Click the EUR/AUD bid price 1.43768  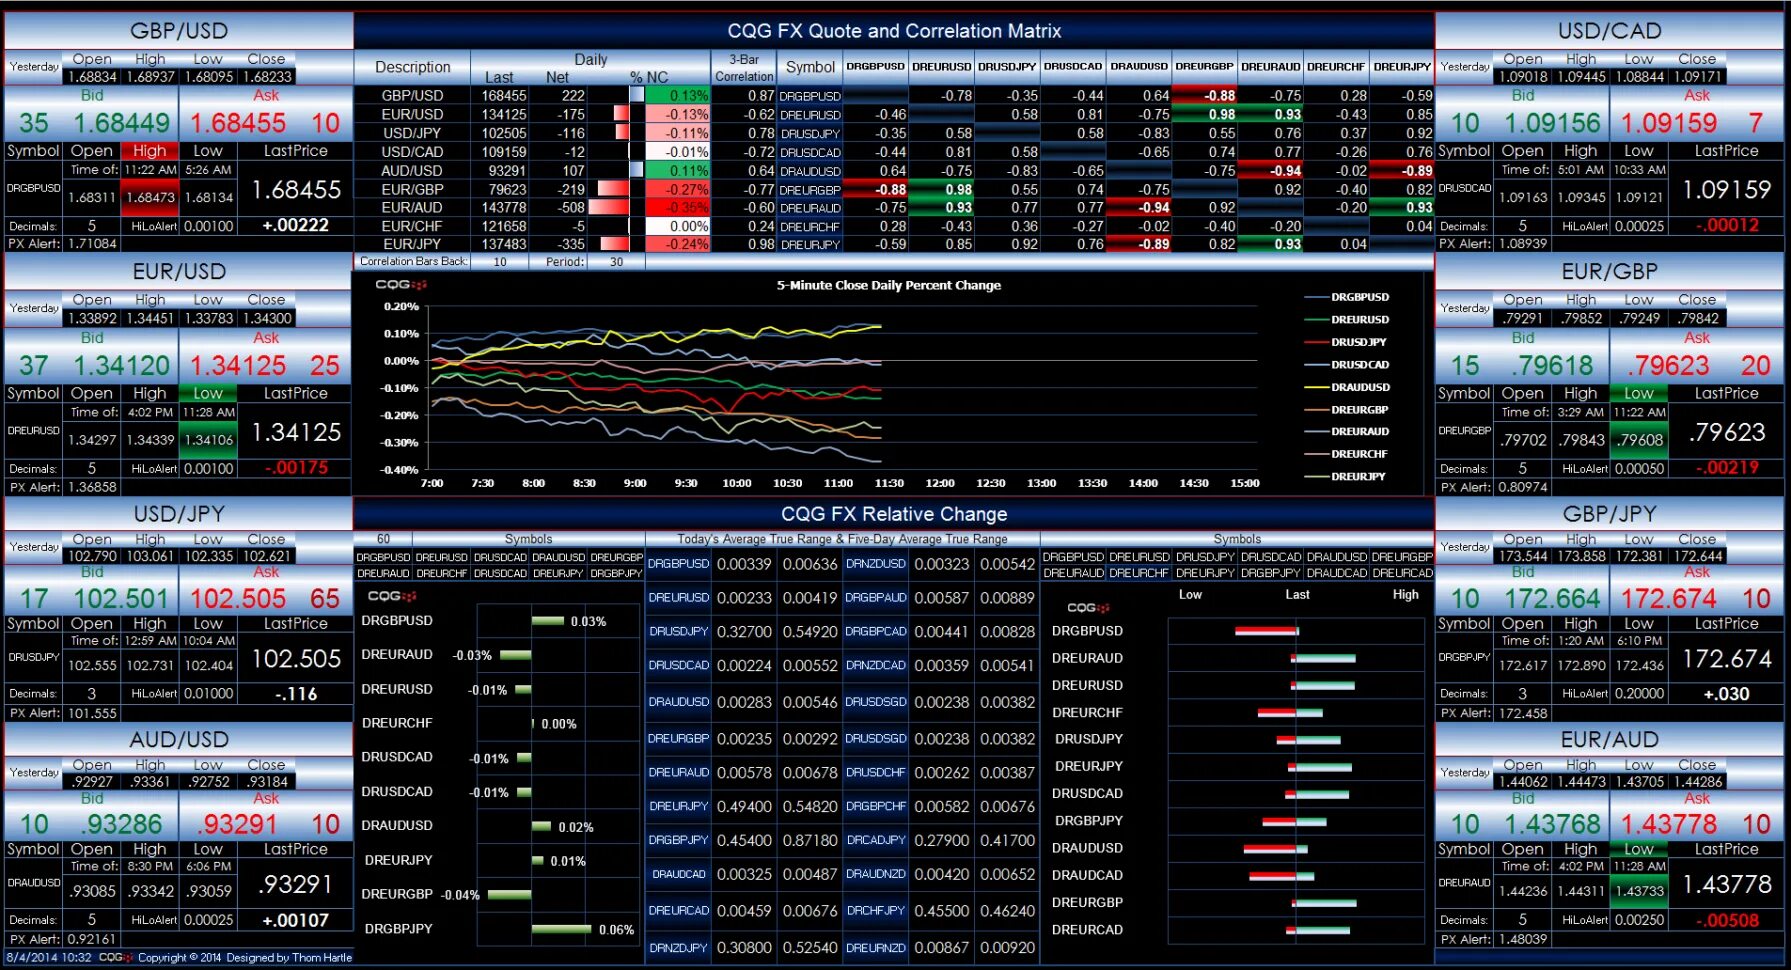pos(1552,825)
